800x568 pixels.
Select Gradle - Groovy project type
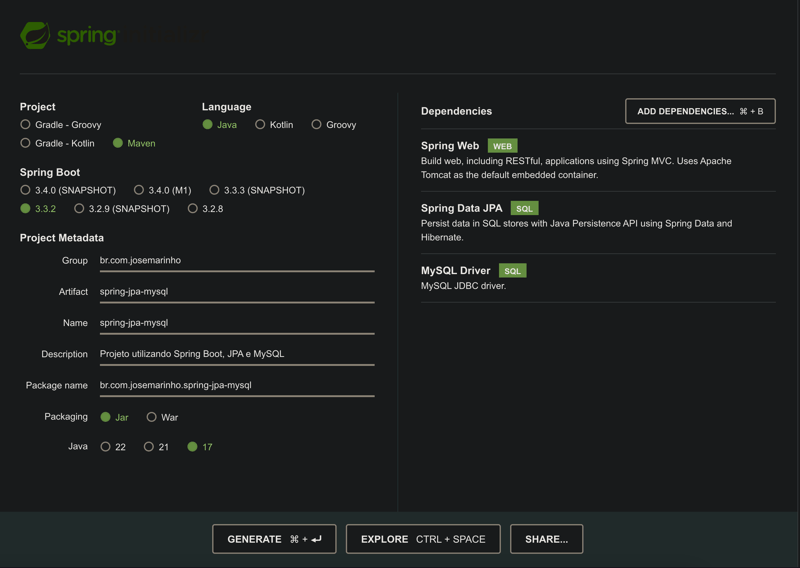[61, 125]
